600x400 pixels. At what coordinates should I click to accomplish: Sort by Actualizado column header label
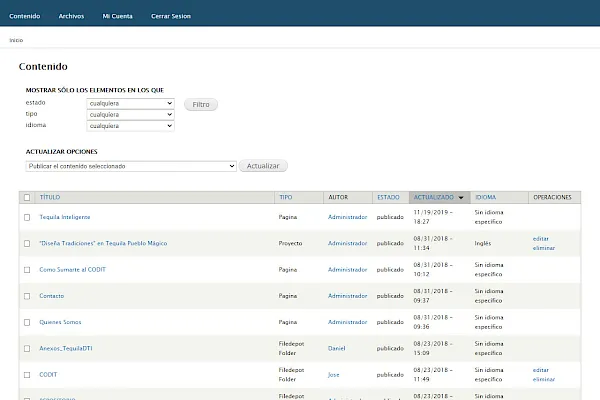[434, 197]
